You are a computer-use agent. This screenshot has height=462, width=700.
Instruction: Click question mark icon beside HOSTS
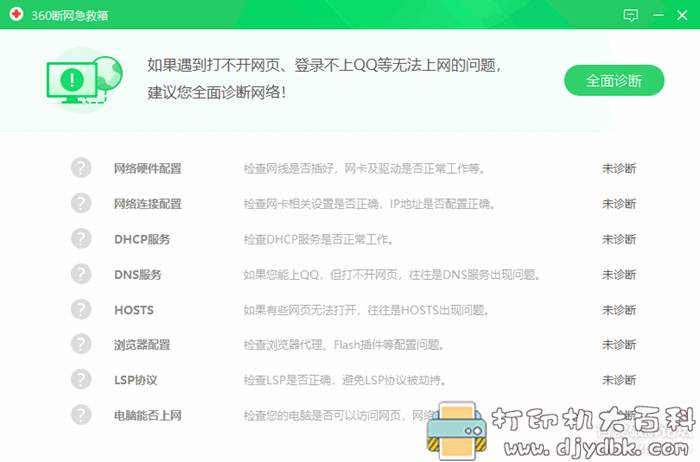pos(81,309)
